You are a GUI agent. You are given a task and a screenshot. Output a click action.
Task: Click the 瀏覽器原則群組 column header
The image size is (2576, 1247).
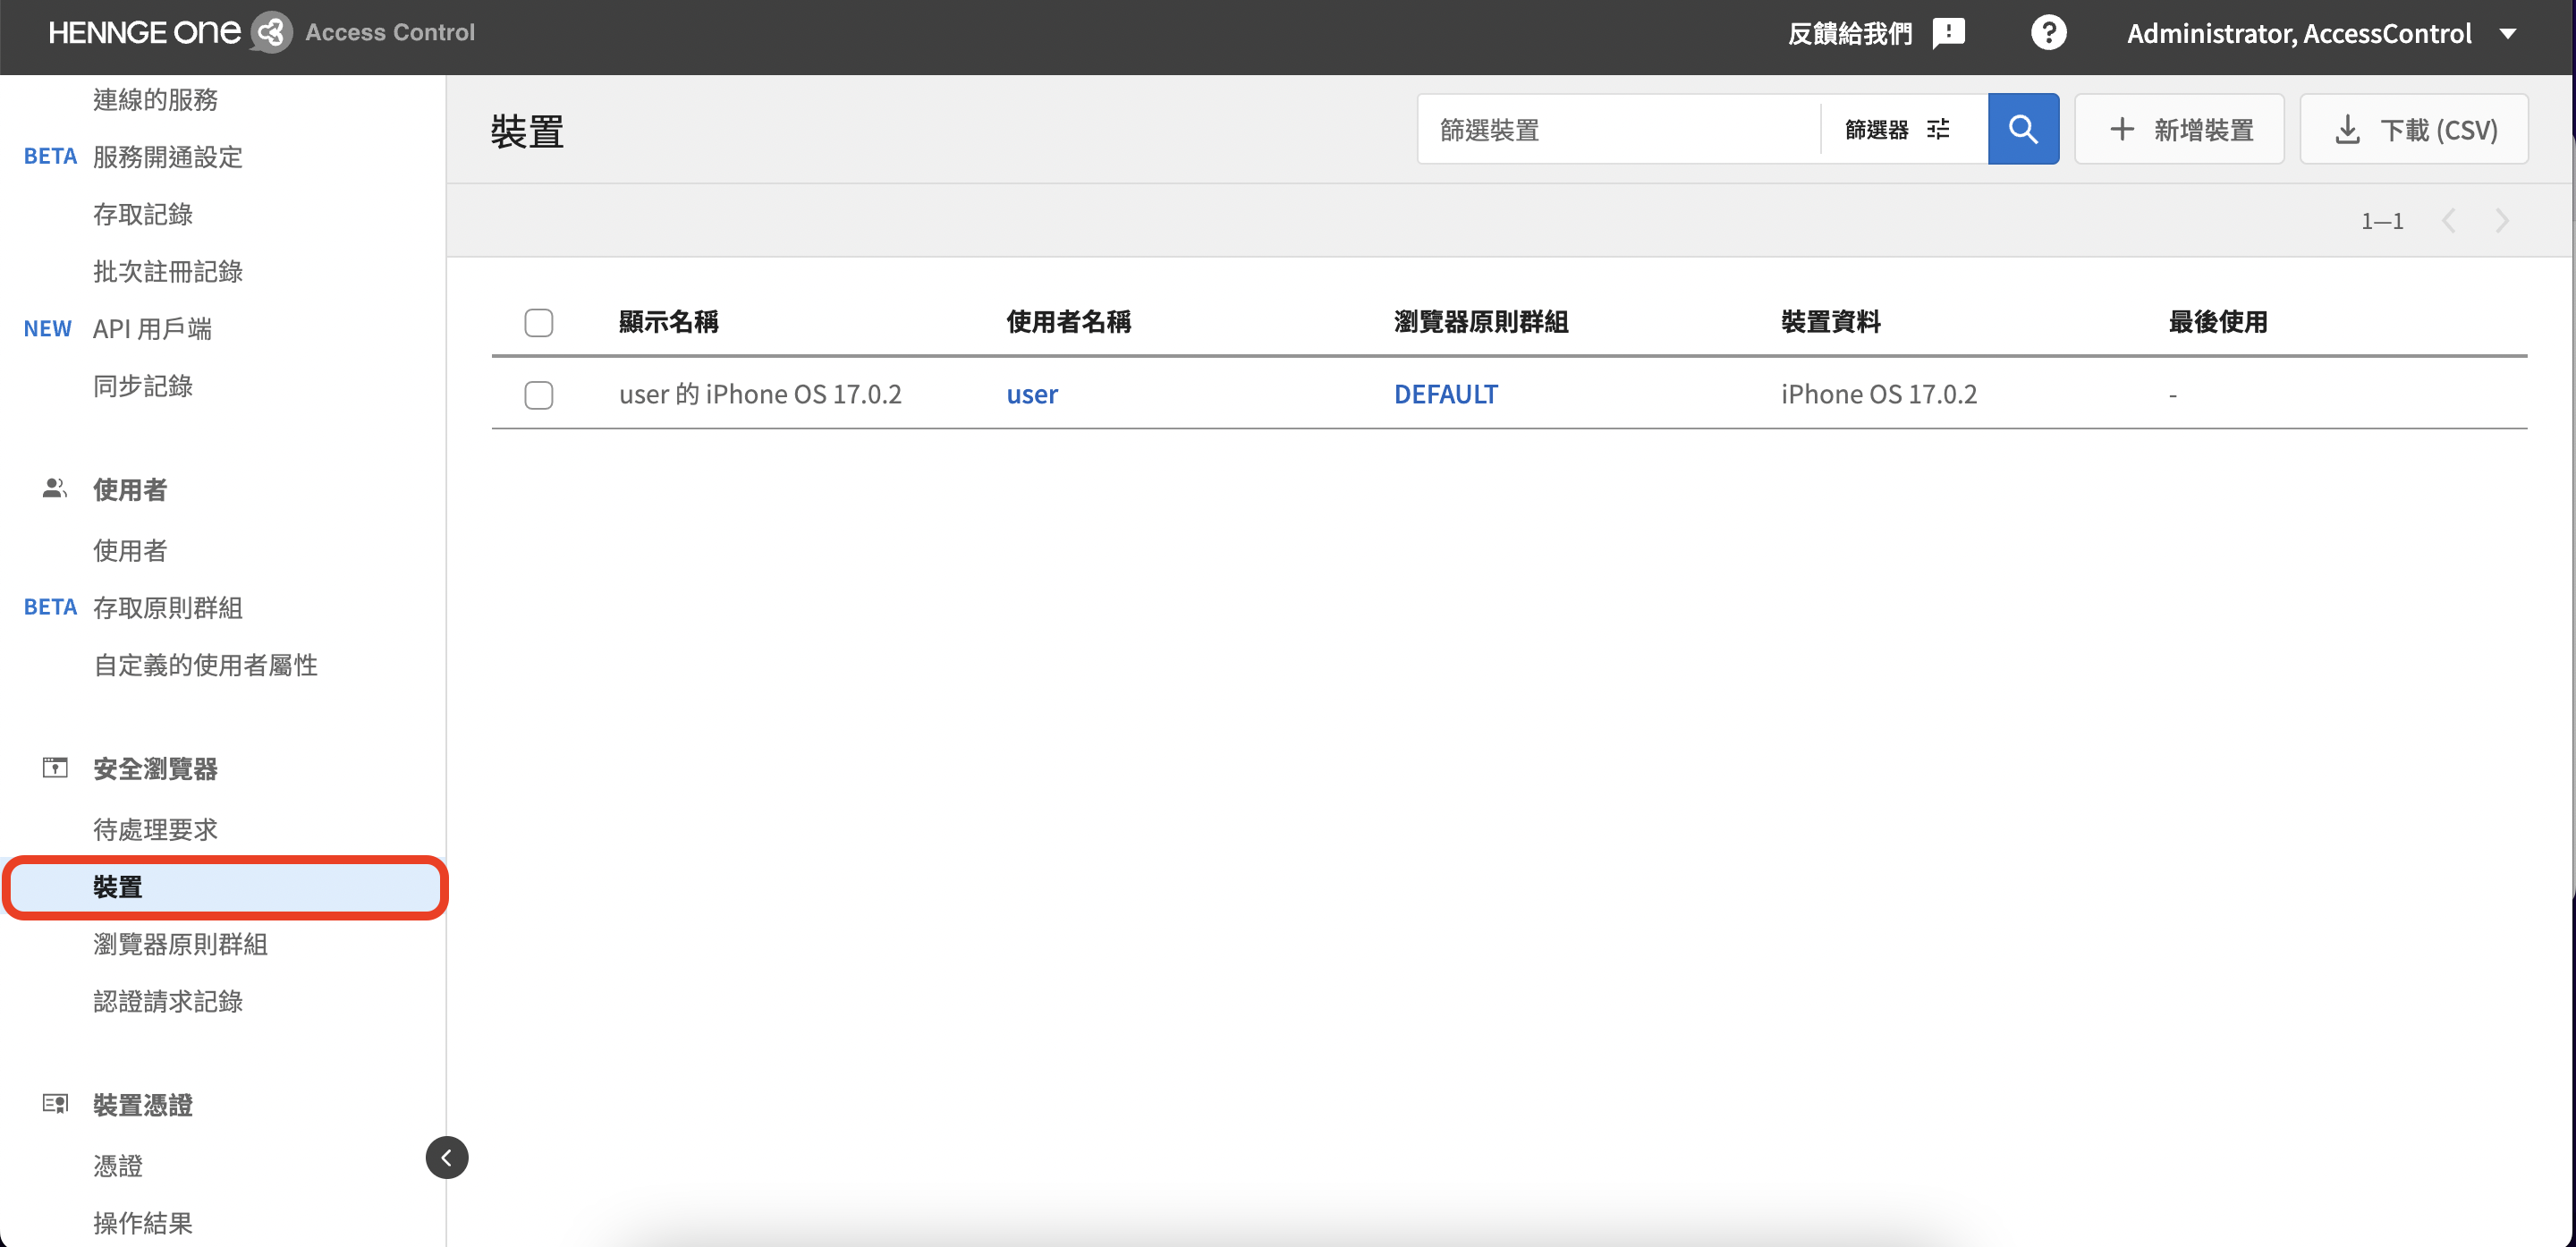tap(1481, 322)
